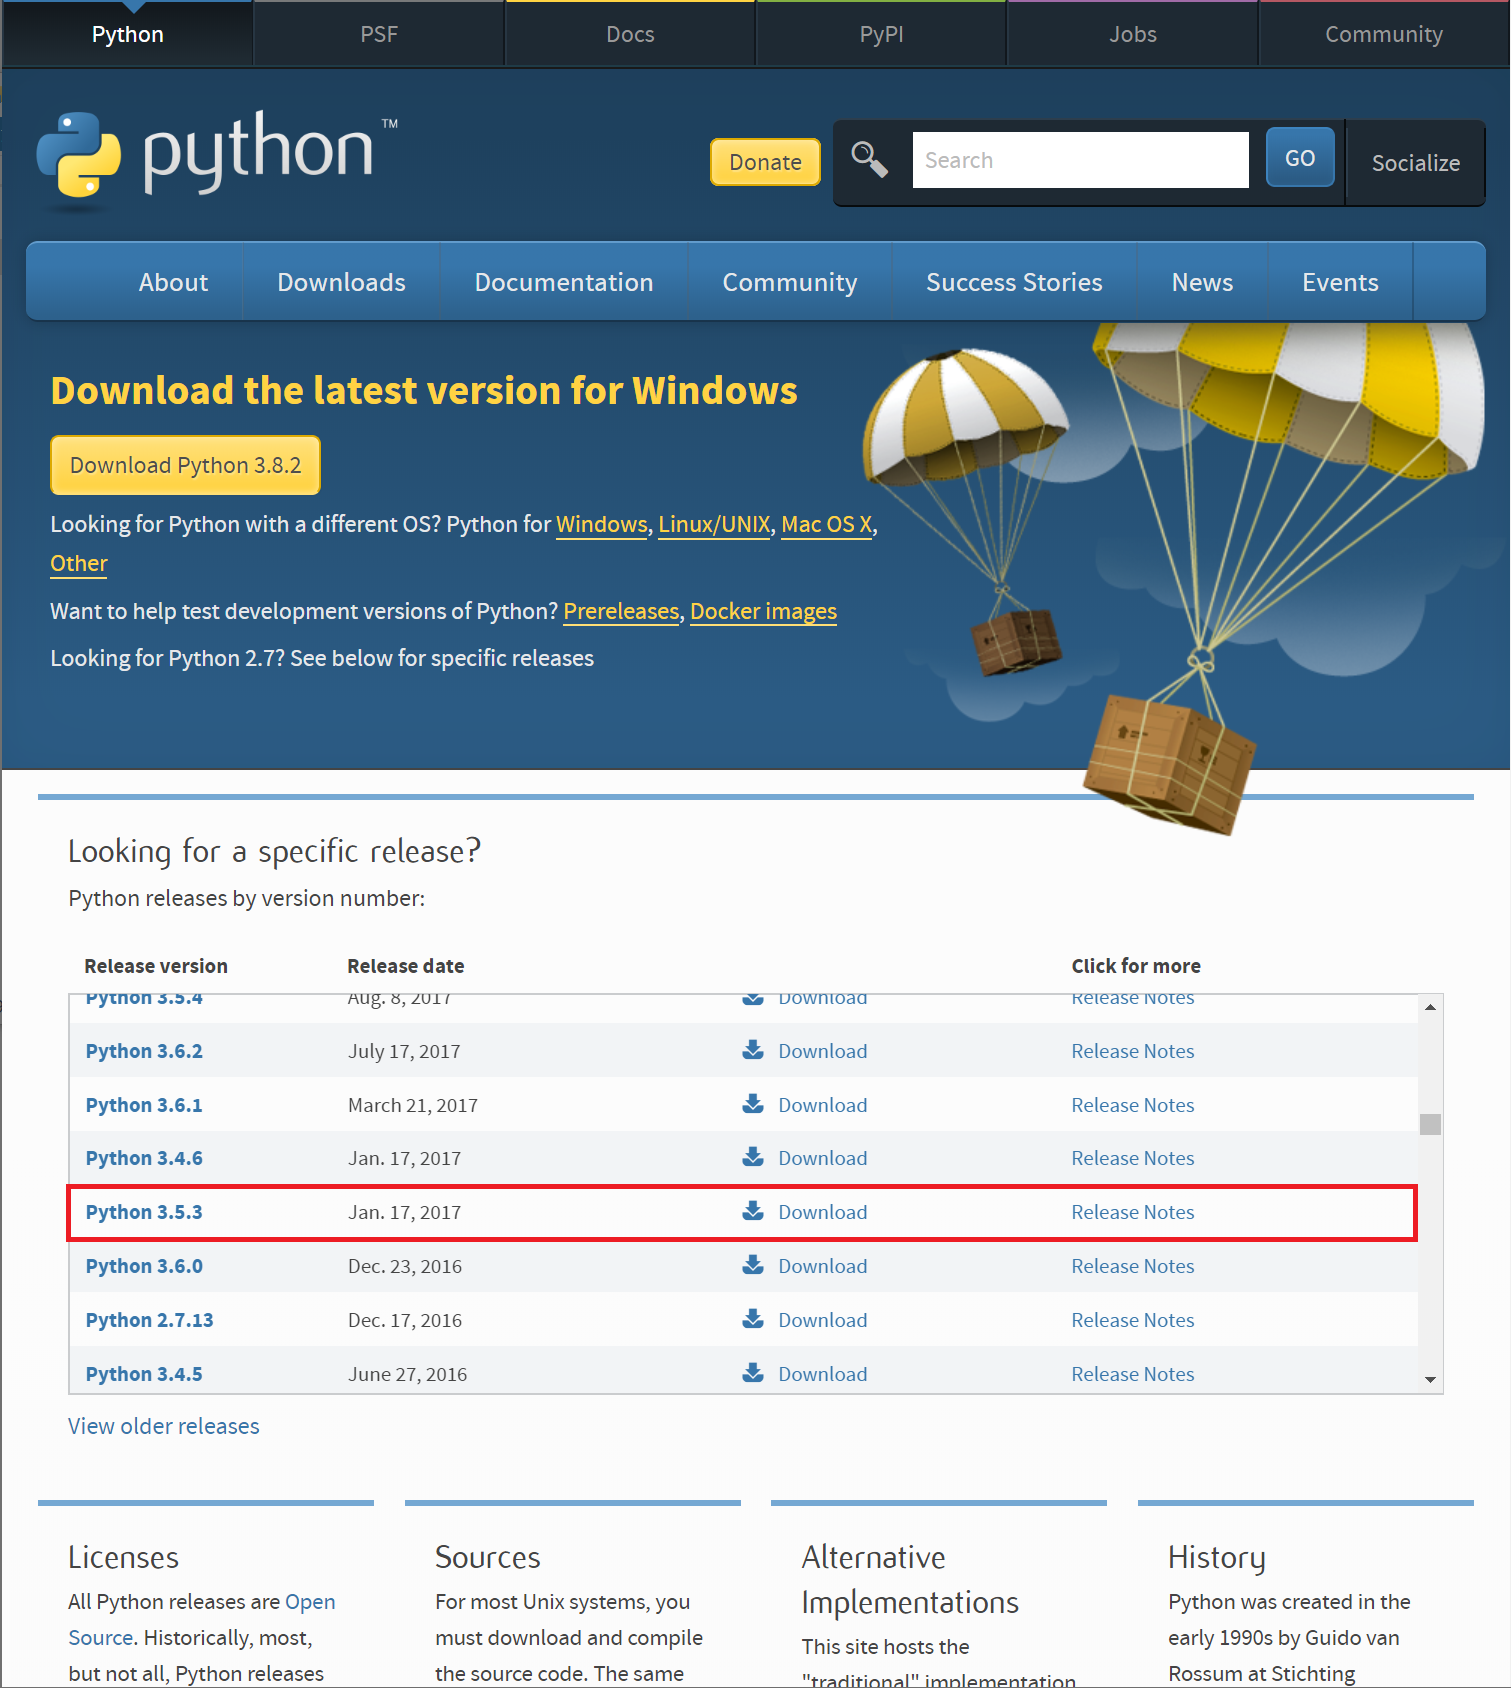
Task: Open Release Notes for Python 3.4.6
Action: click(1133, 1158)
